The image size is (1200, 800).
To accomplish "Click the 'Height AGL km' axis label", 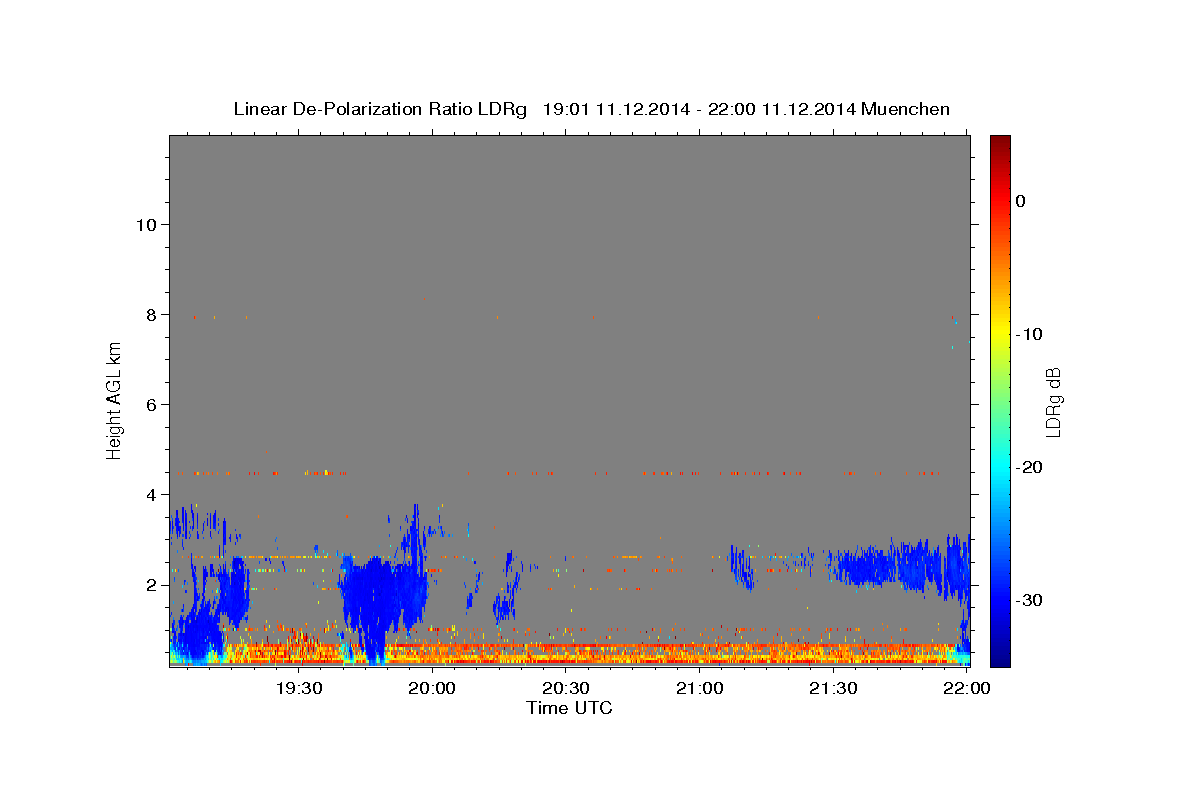I will 114,400.
